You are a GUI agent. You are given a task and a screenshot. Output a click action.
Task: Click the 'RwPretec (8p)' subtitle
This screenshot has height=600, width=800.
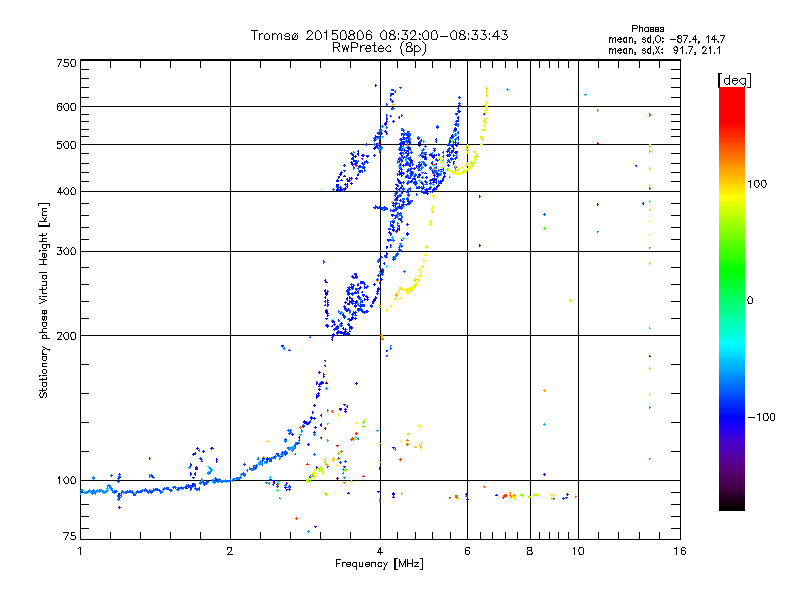pos(379,48)
